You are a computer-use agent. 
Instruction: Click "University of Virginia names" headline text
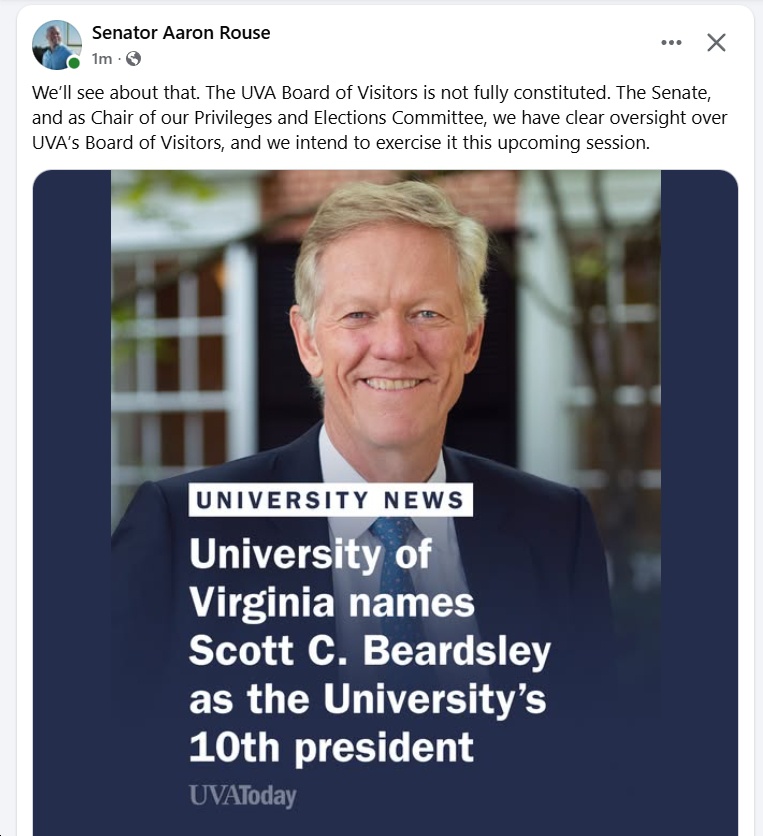click(x=331, y=578)
